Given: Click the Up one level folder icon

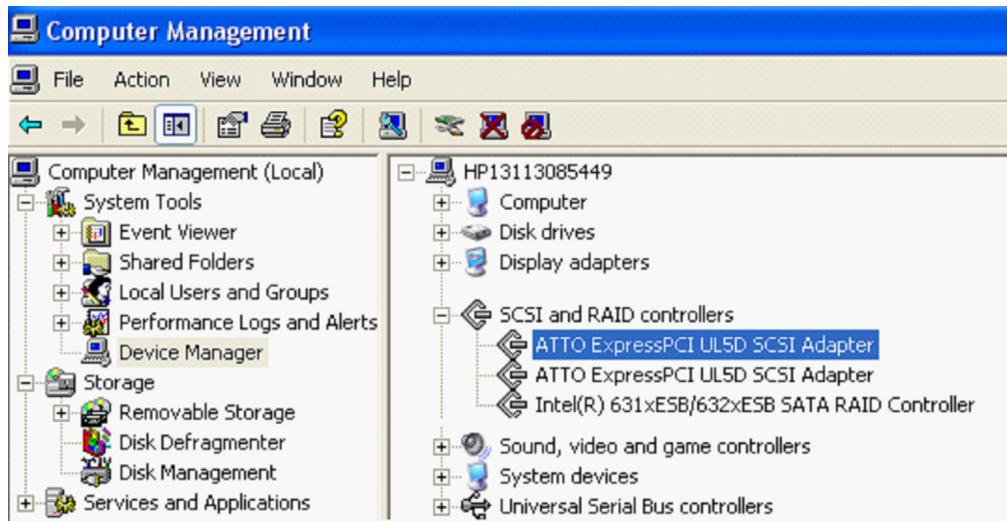Looking at the screenshot, I should 132,125.
